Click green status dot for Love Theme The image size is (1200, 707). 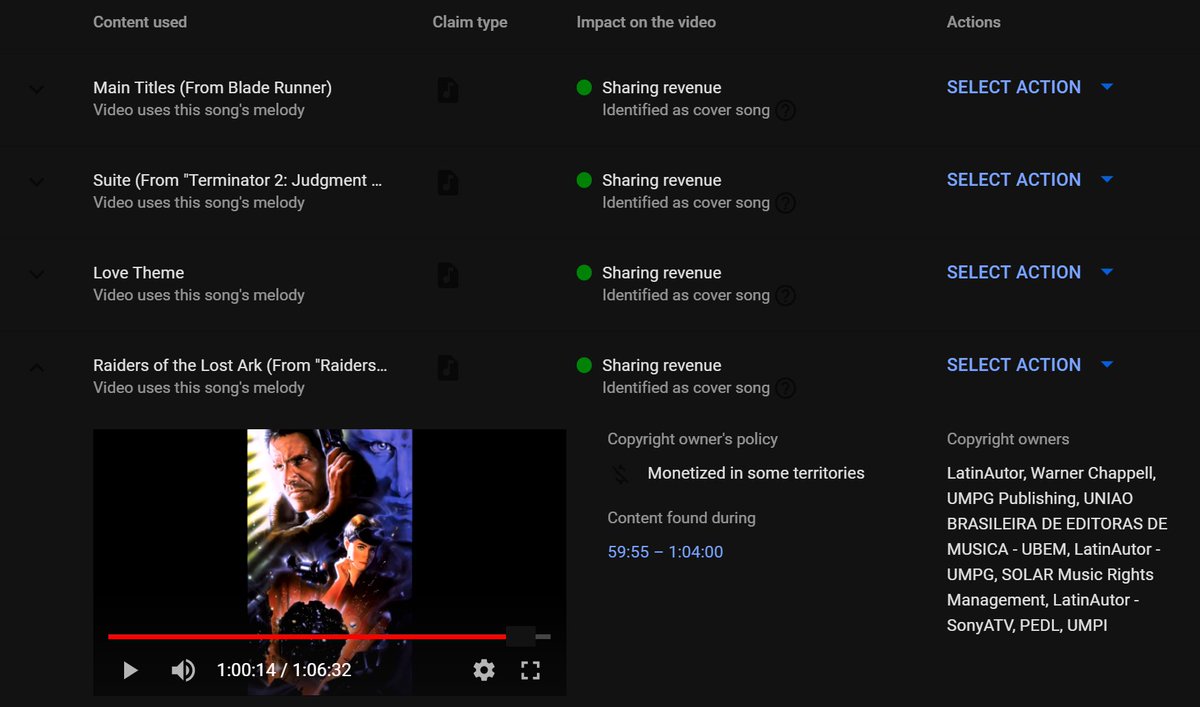click(585, 273)
